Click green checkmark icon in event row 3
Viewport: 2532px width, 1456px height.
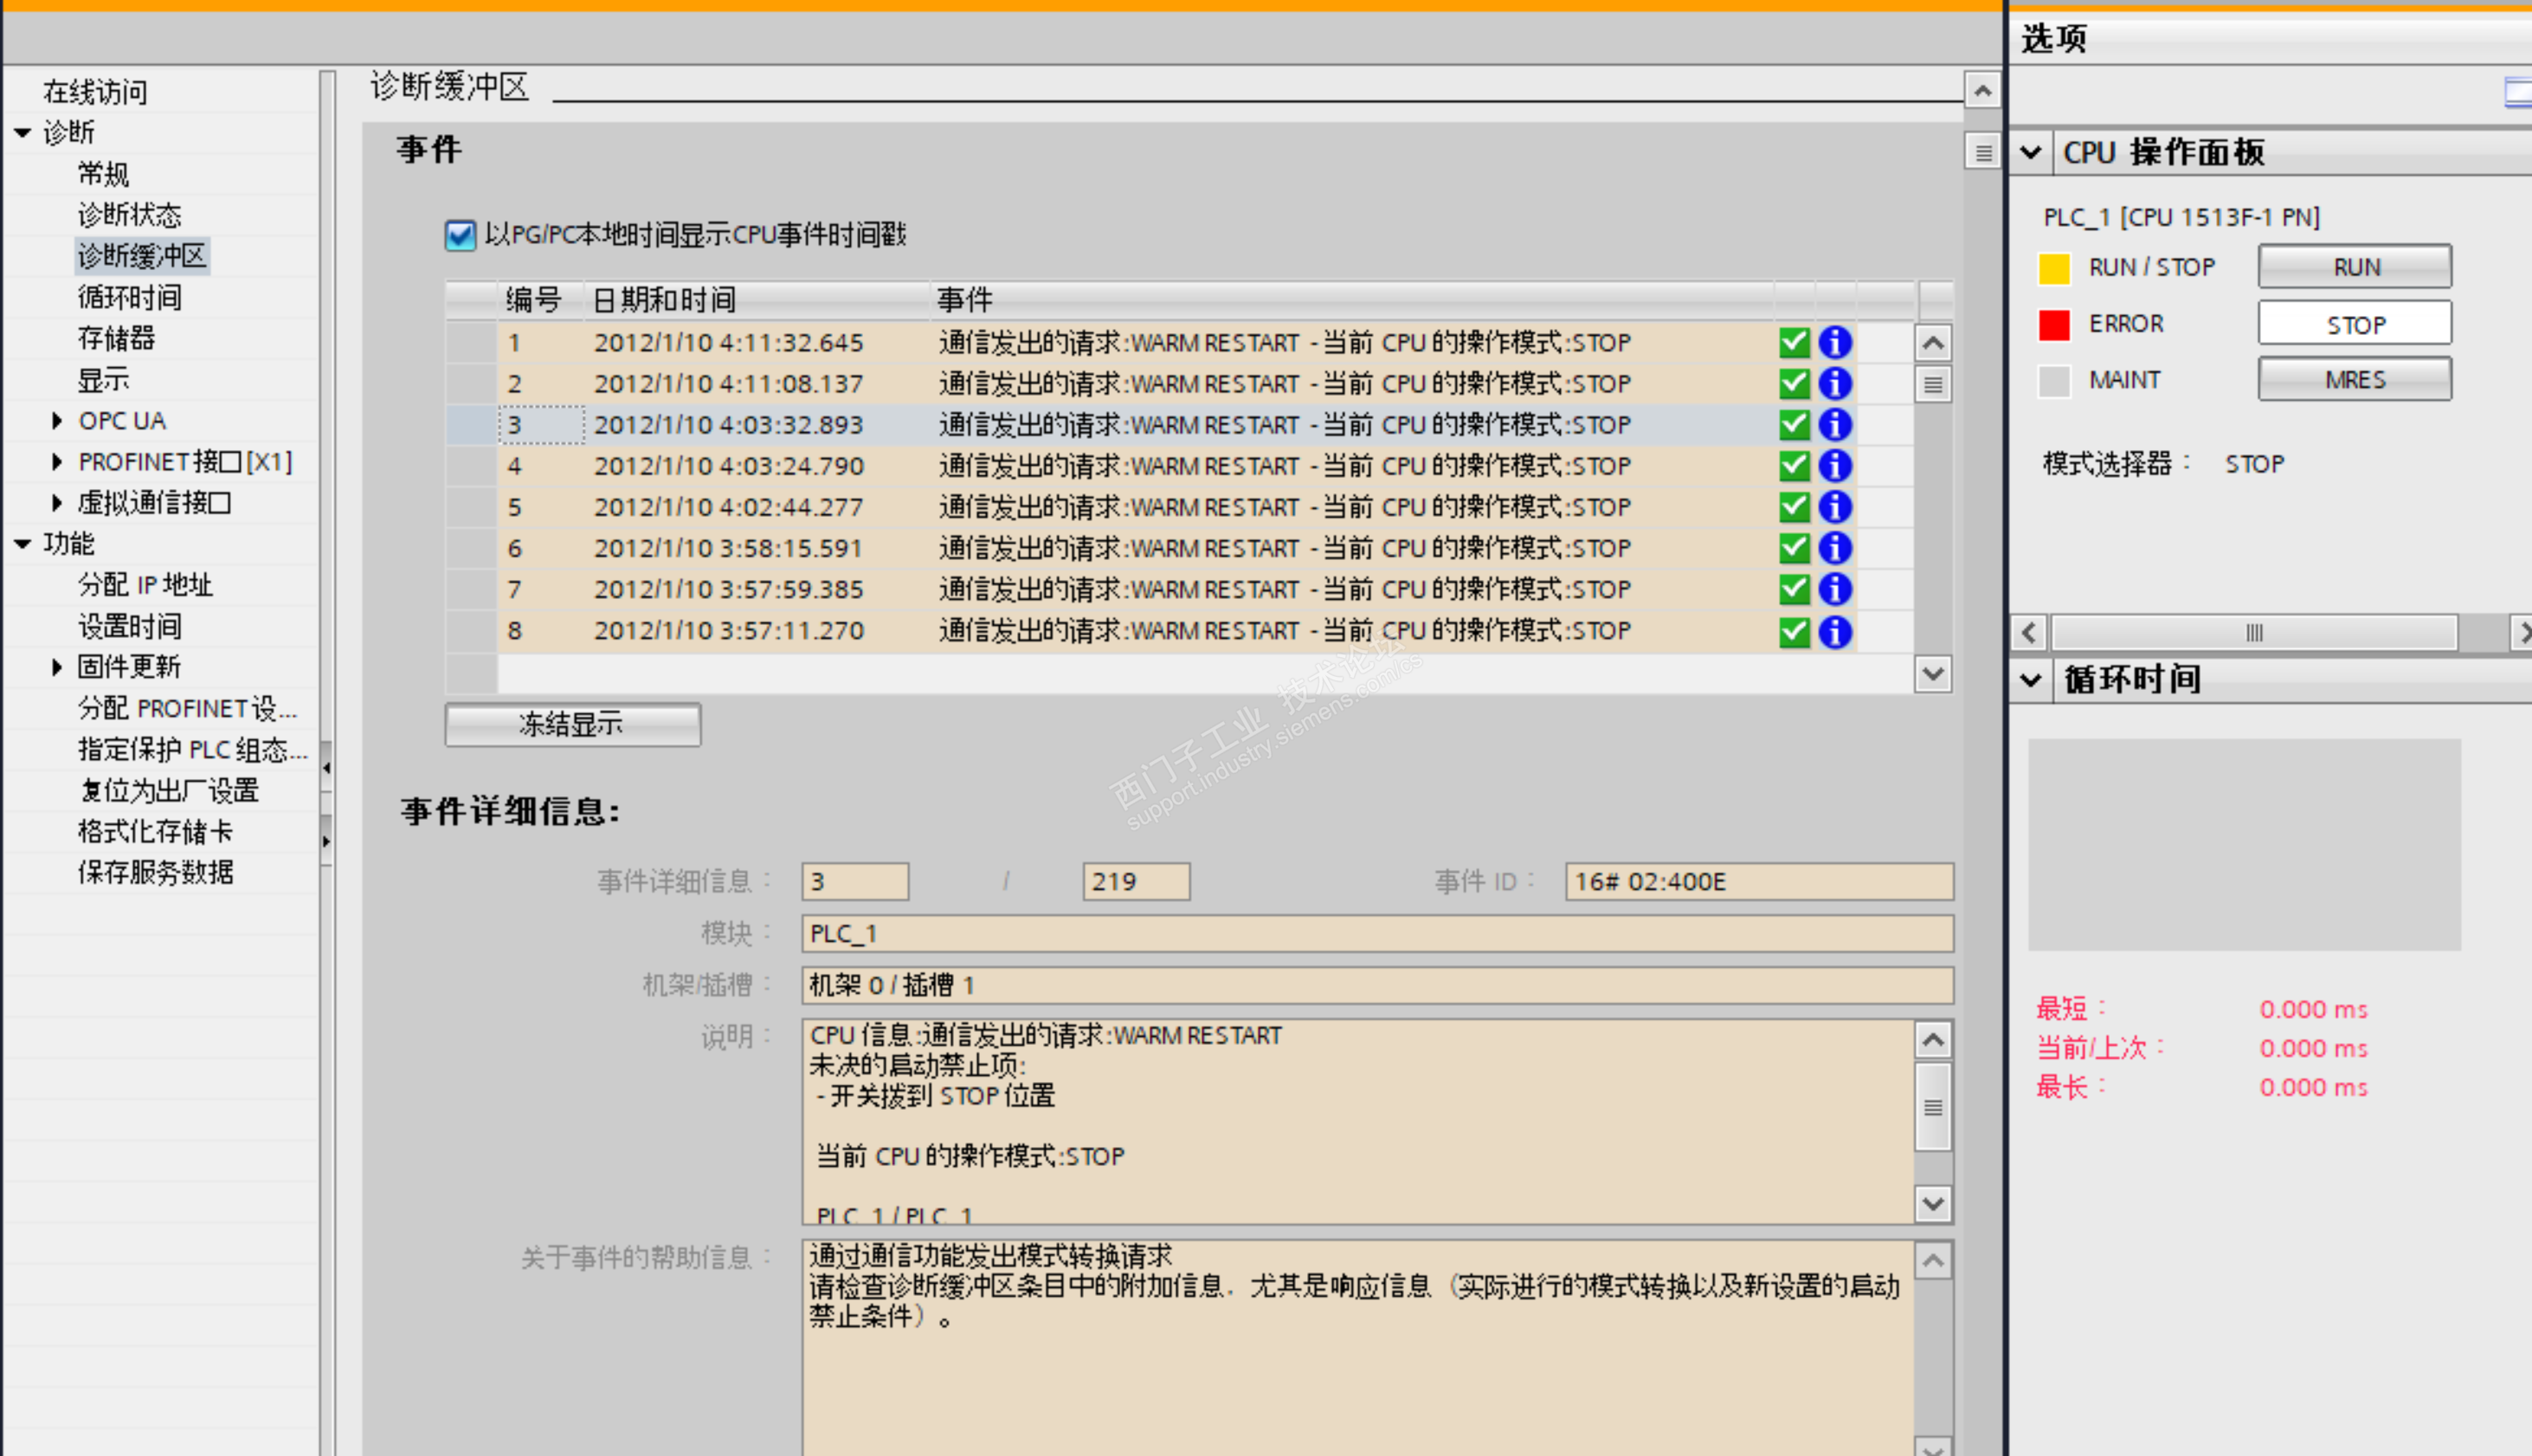click(x=1794, y=425)
